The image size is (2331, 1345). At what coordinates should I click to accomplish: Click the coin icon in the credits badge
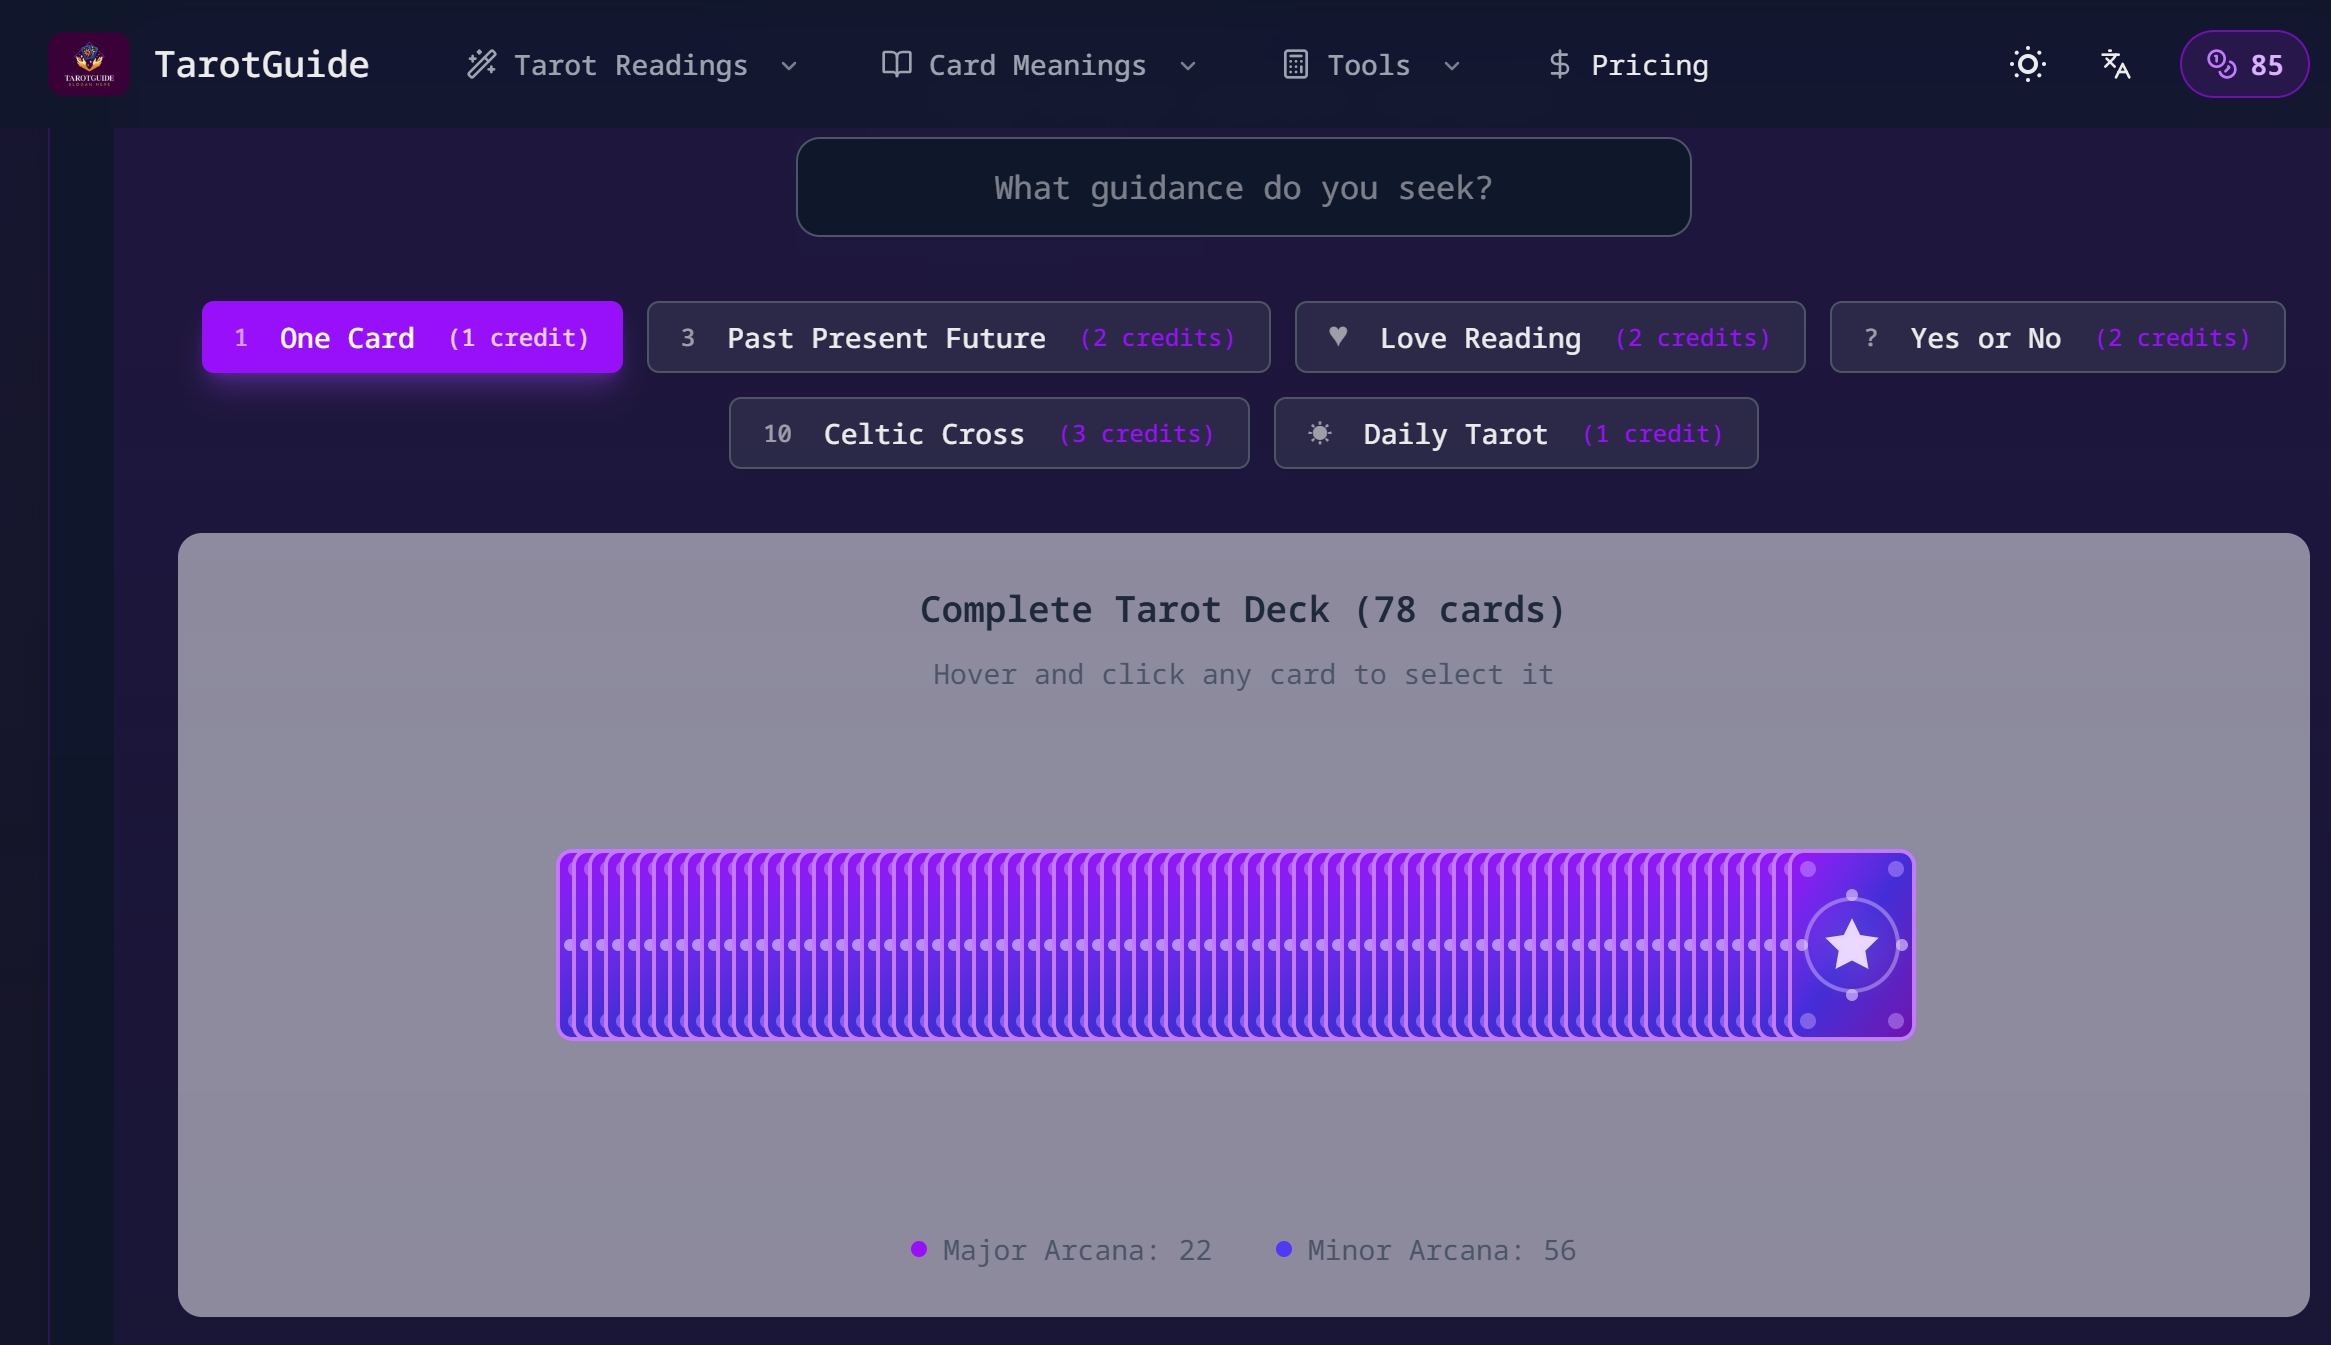[2222, 64]
